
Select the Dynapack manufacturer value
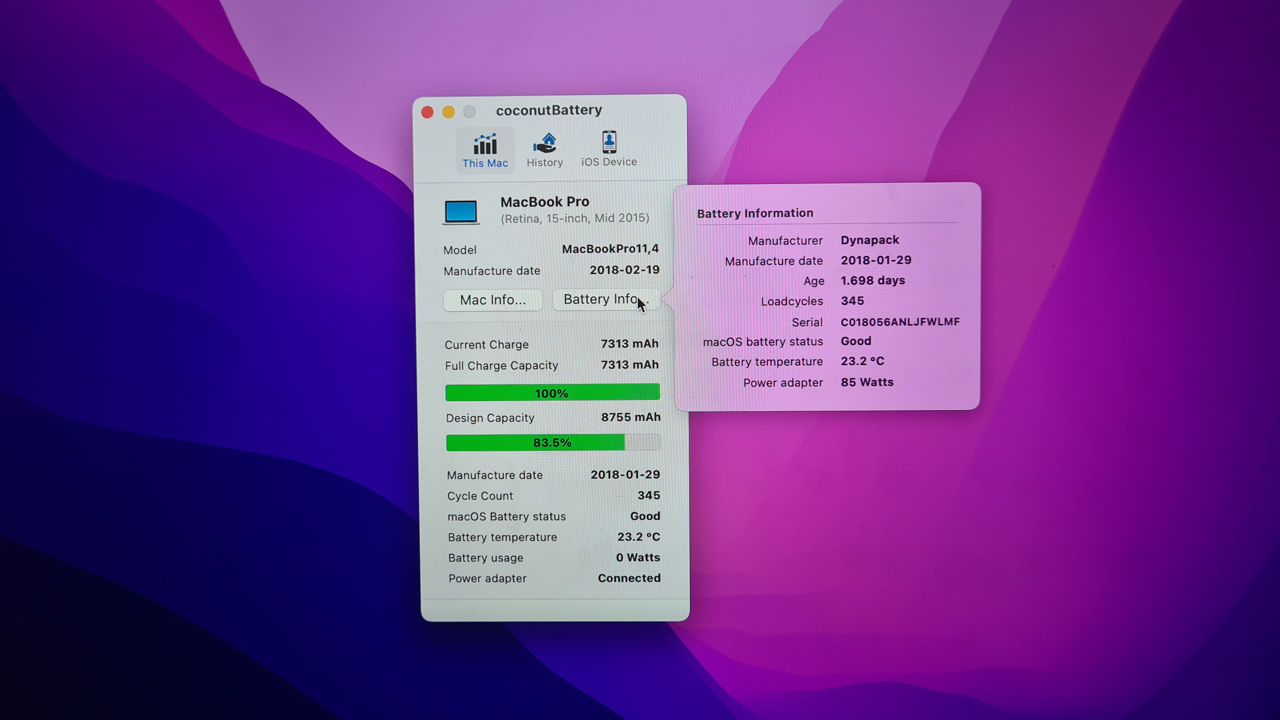coord(870,240)
